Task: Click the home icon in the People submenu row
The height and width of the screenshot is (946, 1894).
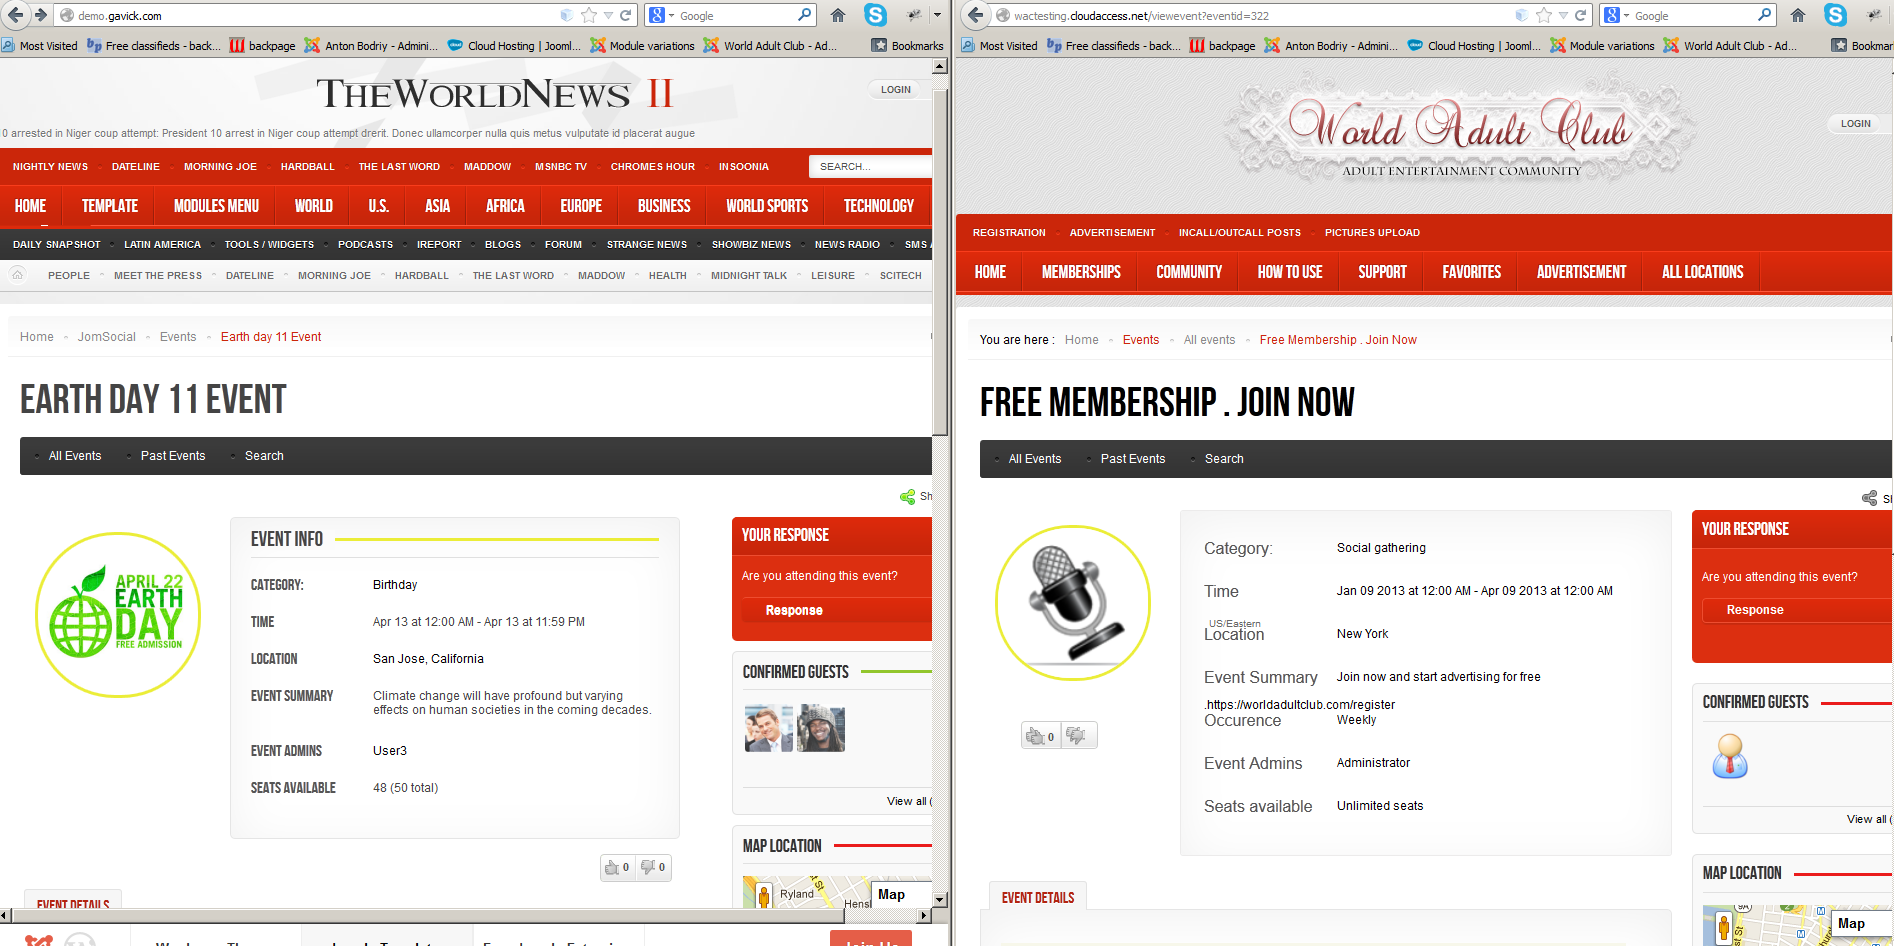Action: click(17, 274)
